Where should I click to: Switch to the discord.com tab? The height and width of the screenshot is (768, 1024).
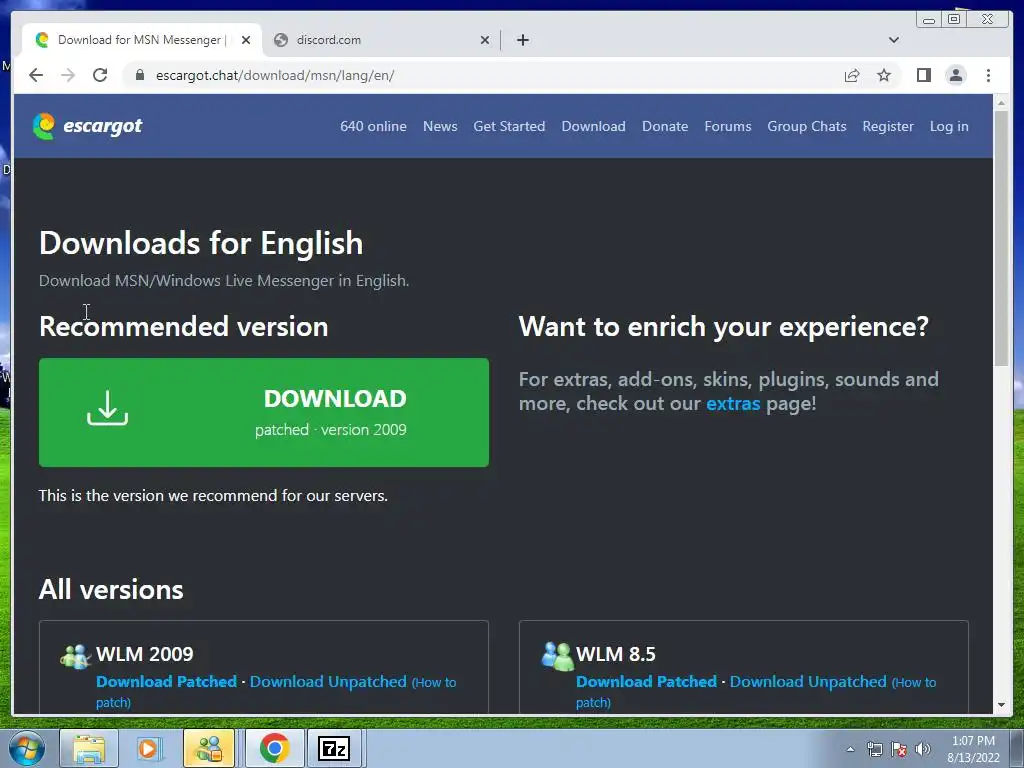[x=381, y=40]
